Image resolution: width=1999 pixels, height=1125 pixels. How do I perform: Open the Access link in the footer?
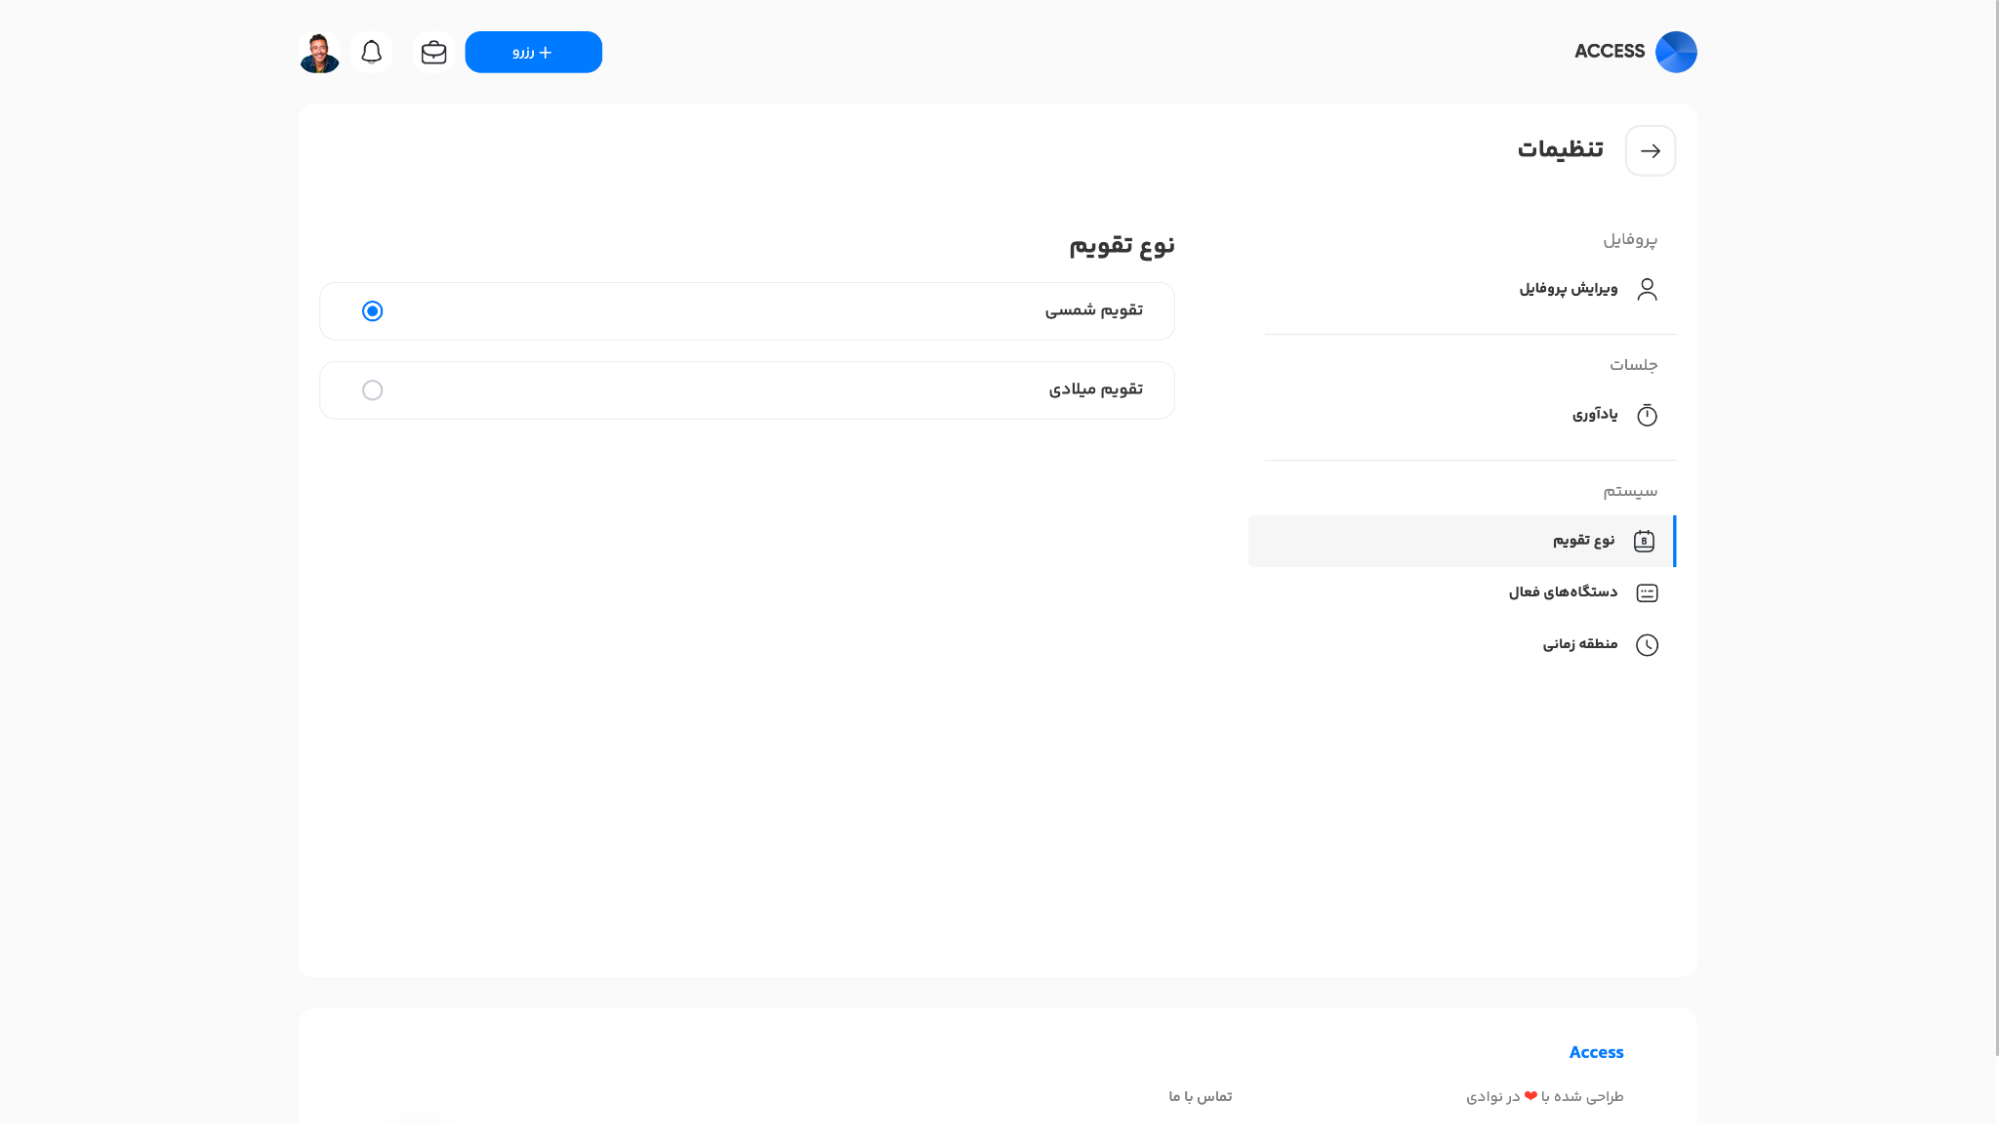[1596, 1052]
